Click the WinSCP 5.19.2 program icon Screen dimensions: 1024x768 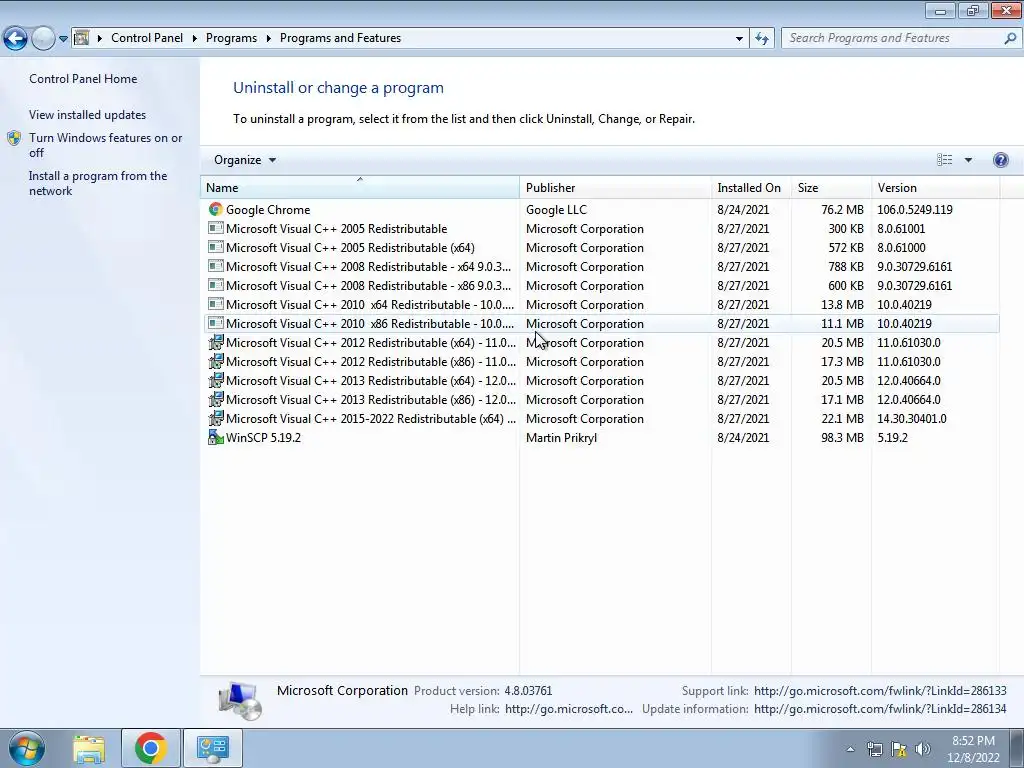tap(216, 437)
